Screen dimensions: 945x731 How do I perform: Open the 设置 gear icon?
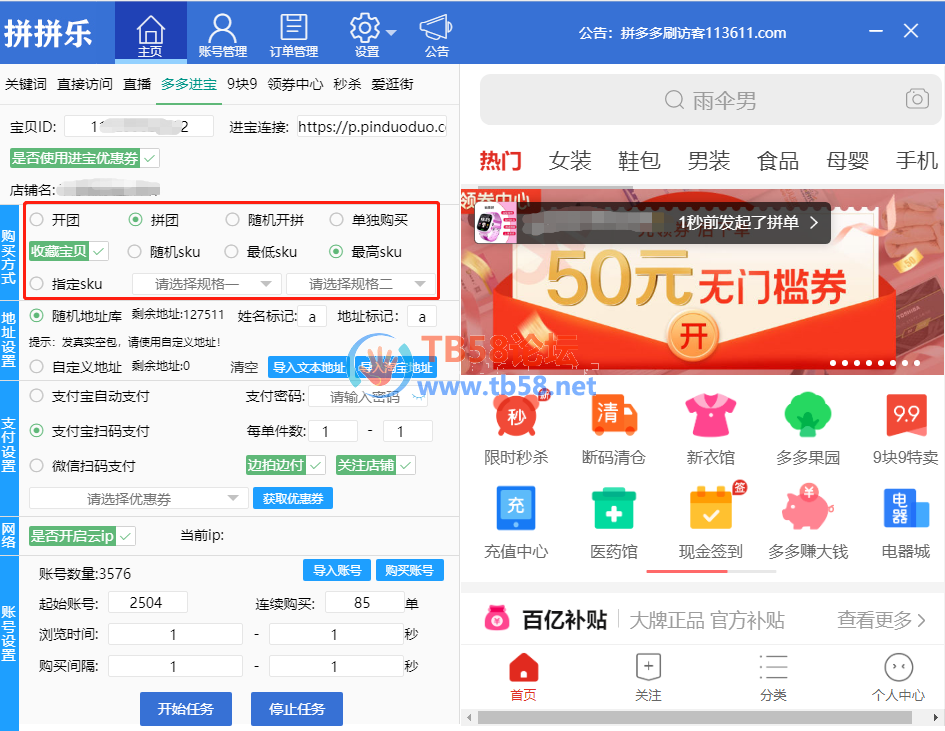point(365,28)
